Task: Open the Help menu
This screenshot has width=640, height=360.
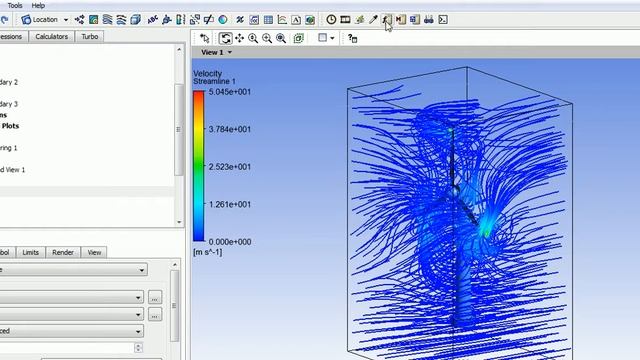Action: (x=38, y=5)
